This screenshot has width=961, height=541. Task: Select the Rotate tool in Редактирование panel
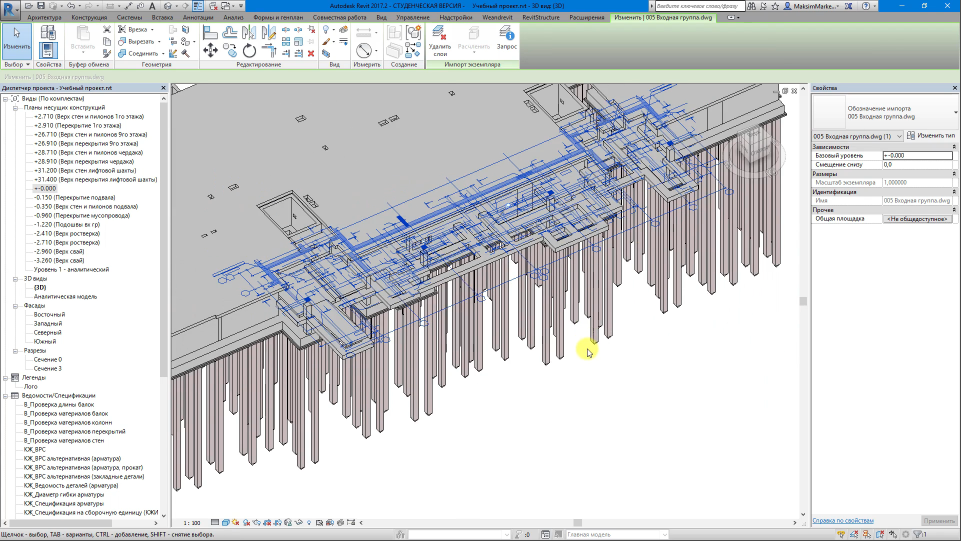(x=249, y=50)
